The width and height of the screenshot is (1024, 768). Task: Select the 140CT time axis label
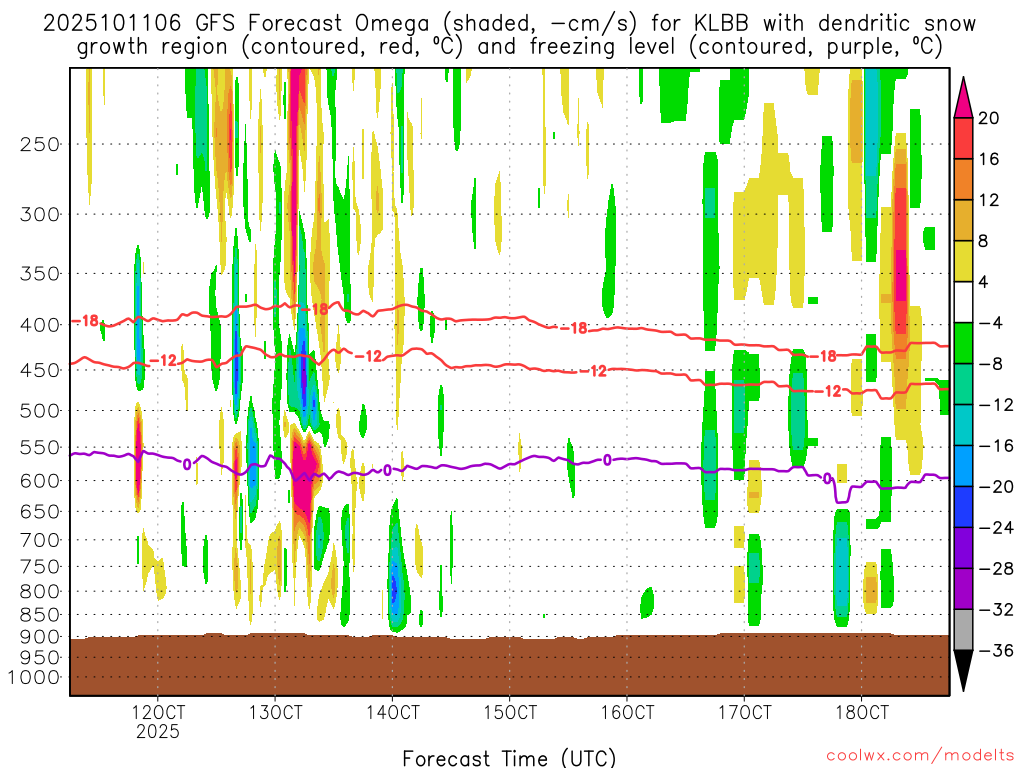tap(392, 712)
